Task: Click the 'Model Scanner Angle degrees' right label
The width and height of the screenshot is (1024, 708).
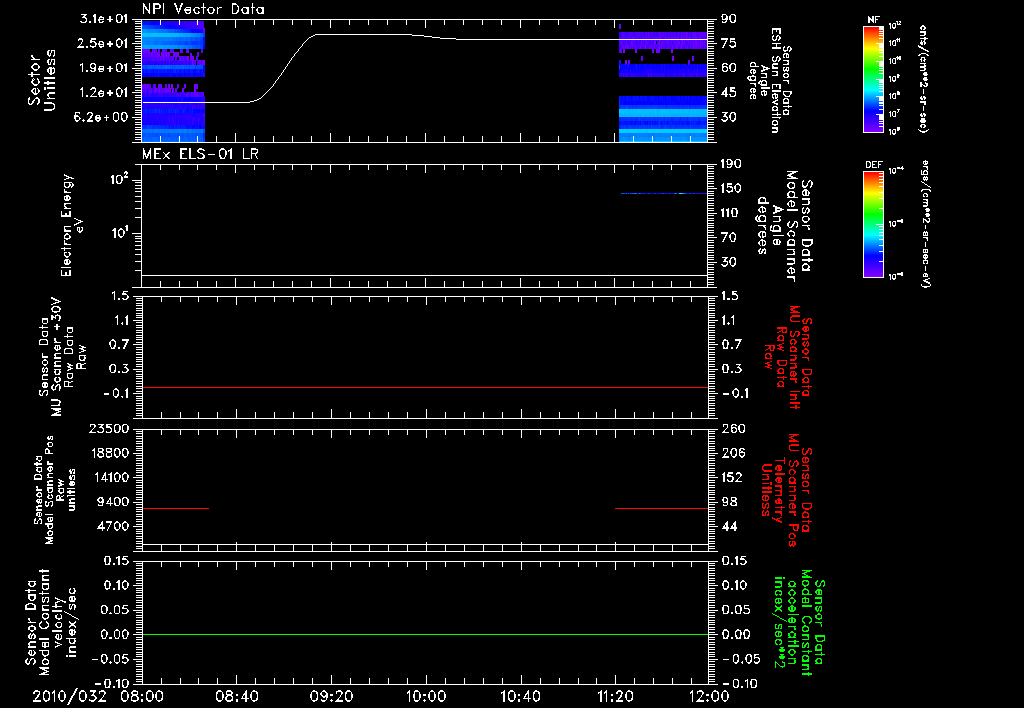Action: pos(784,226)
